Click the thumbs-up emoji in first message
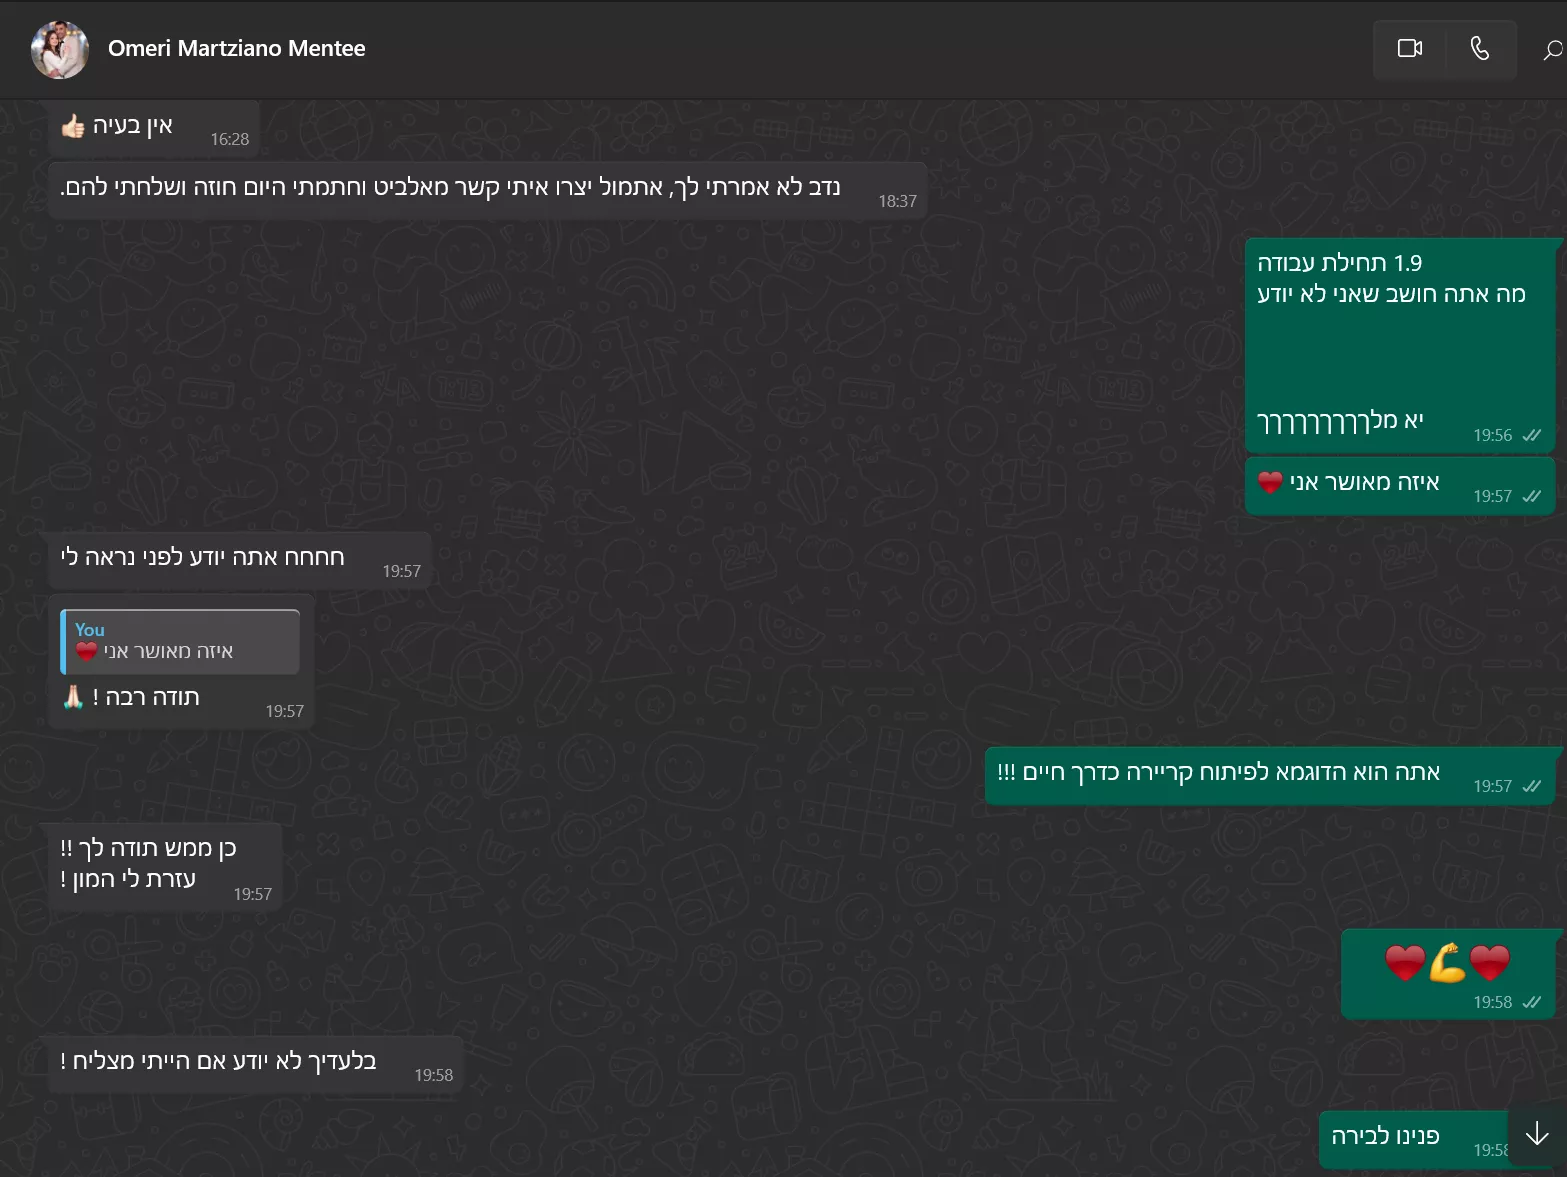Image resolution: width=1567 pixels, height=1177 pixels. 73,126
